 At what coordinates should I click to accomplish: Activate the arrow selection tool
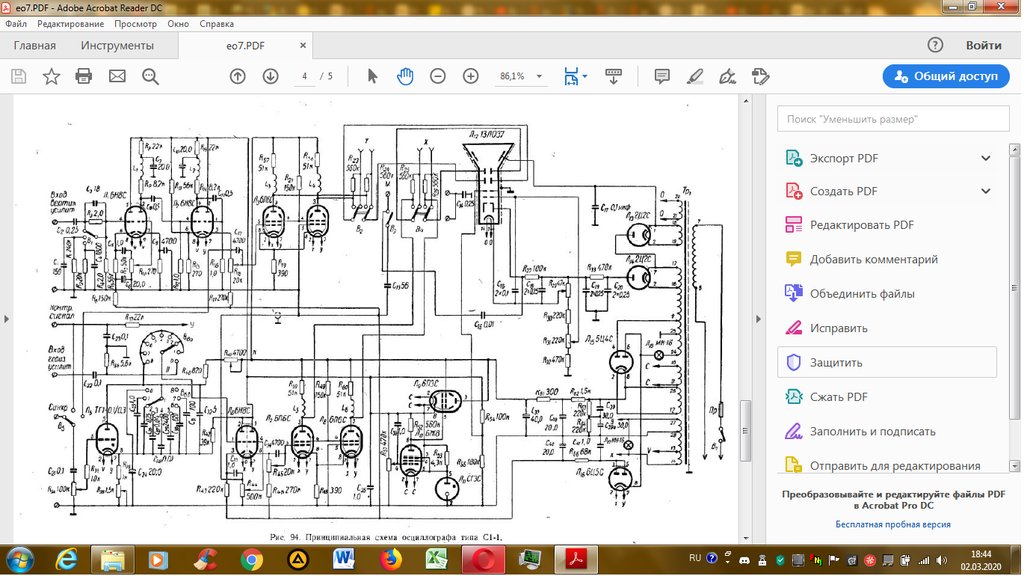pos(372,76)
